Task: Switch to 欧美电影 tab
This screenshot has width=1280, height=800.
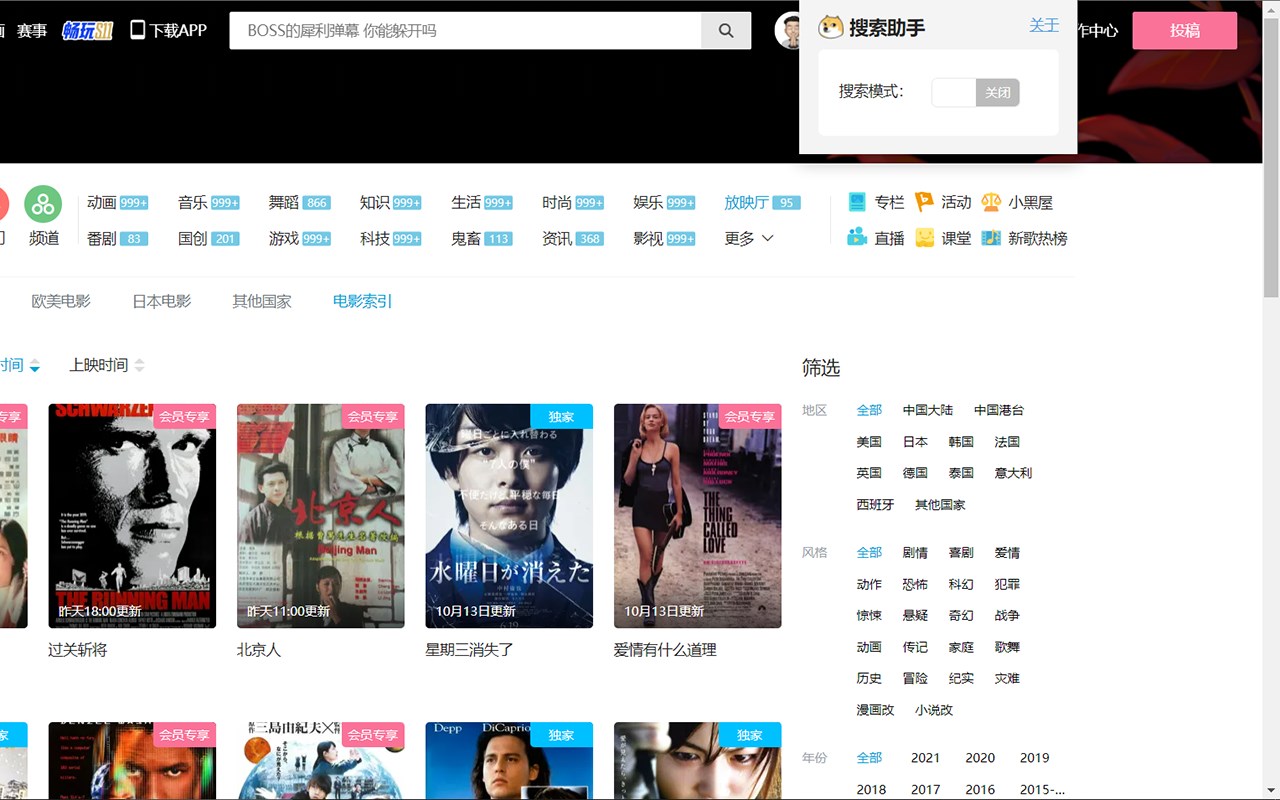Action: click(61, 301)
